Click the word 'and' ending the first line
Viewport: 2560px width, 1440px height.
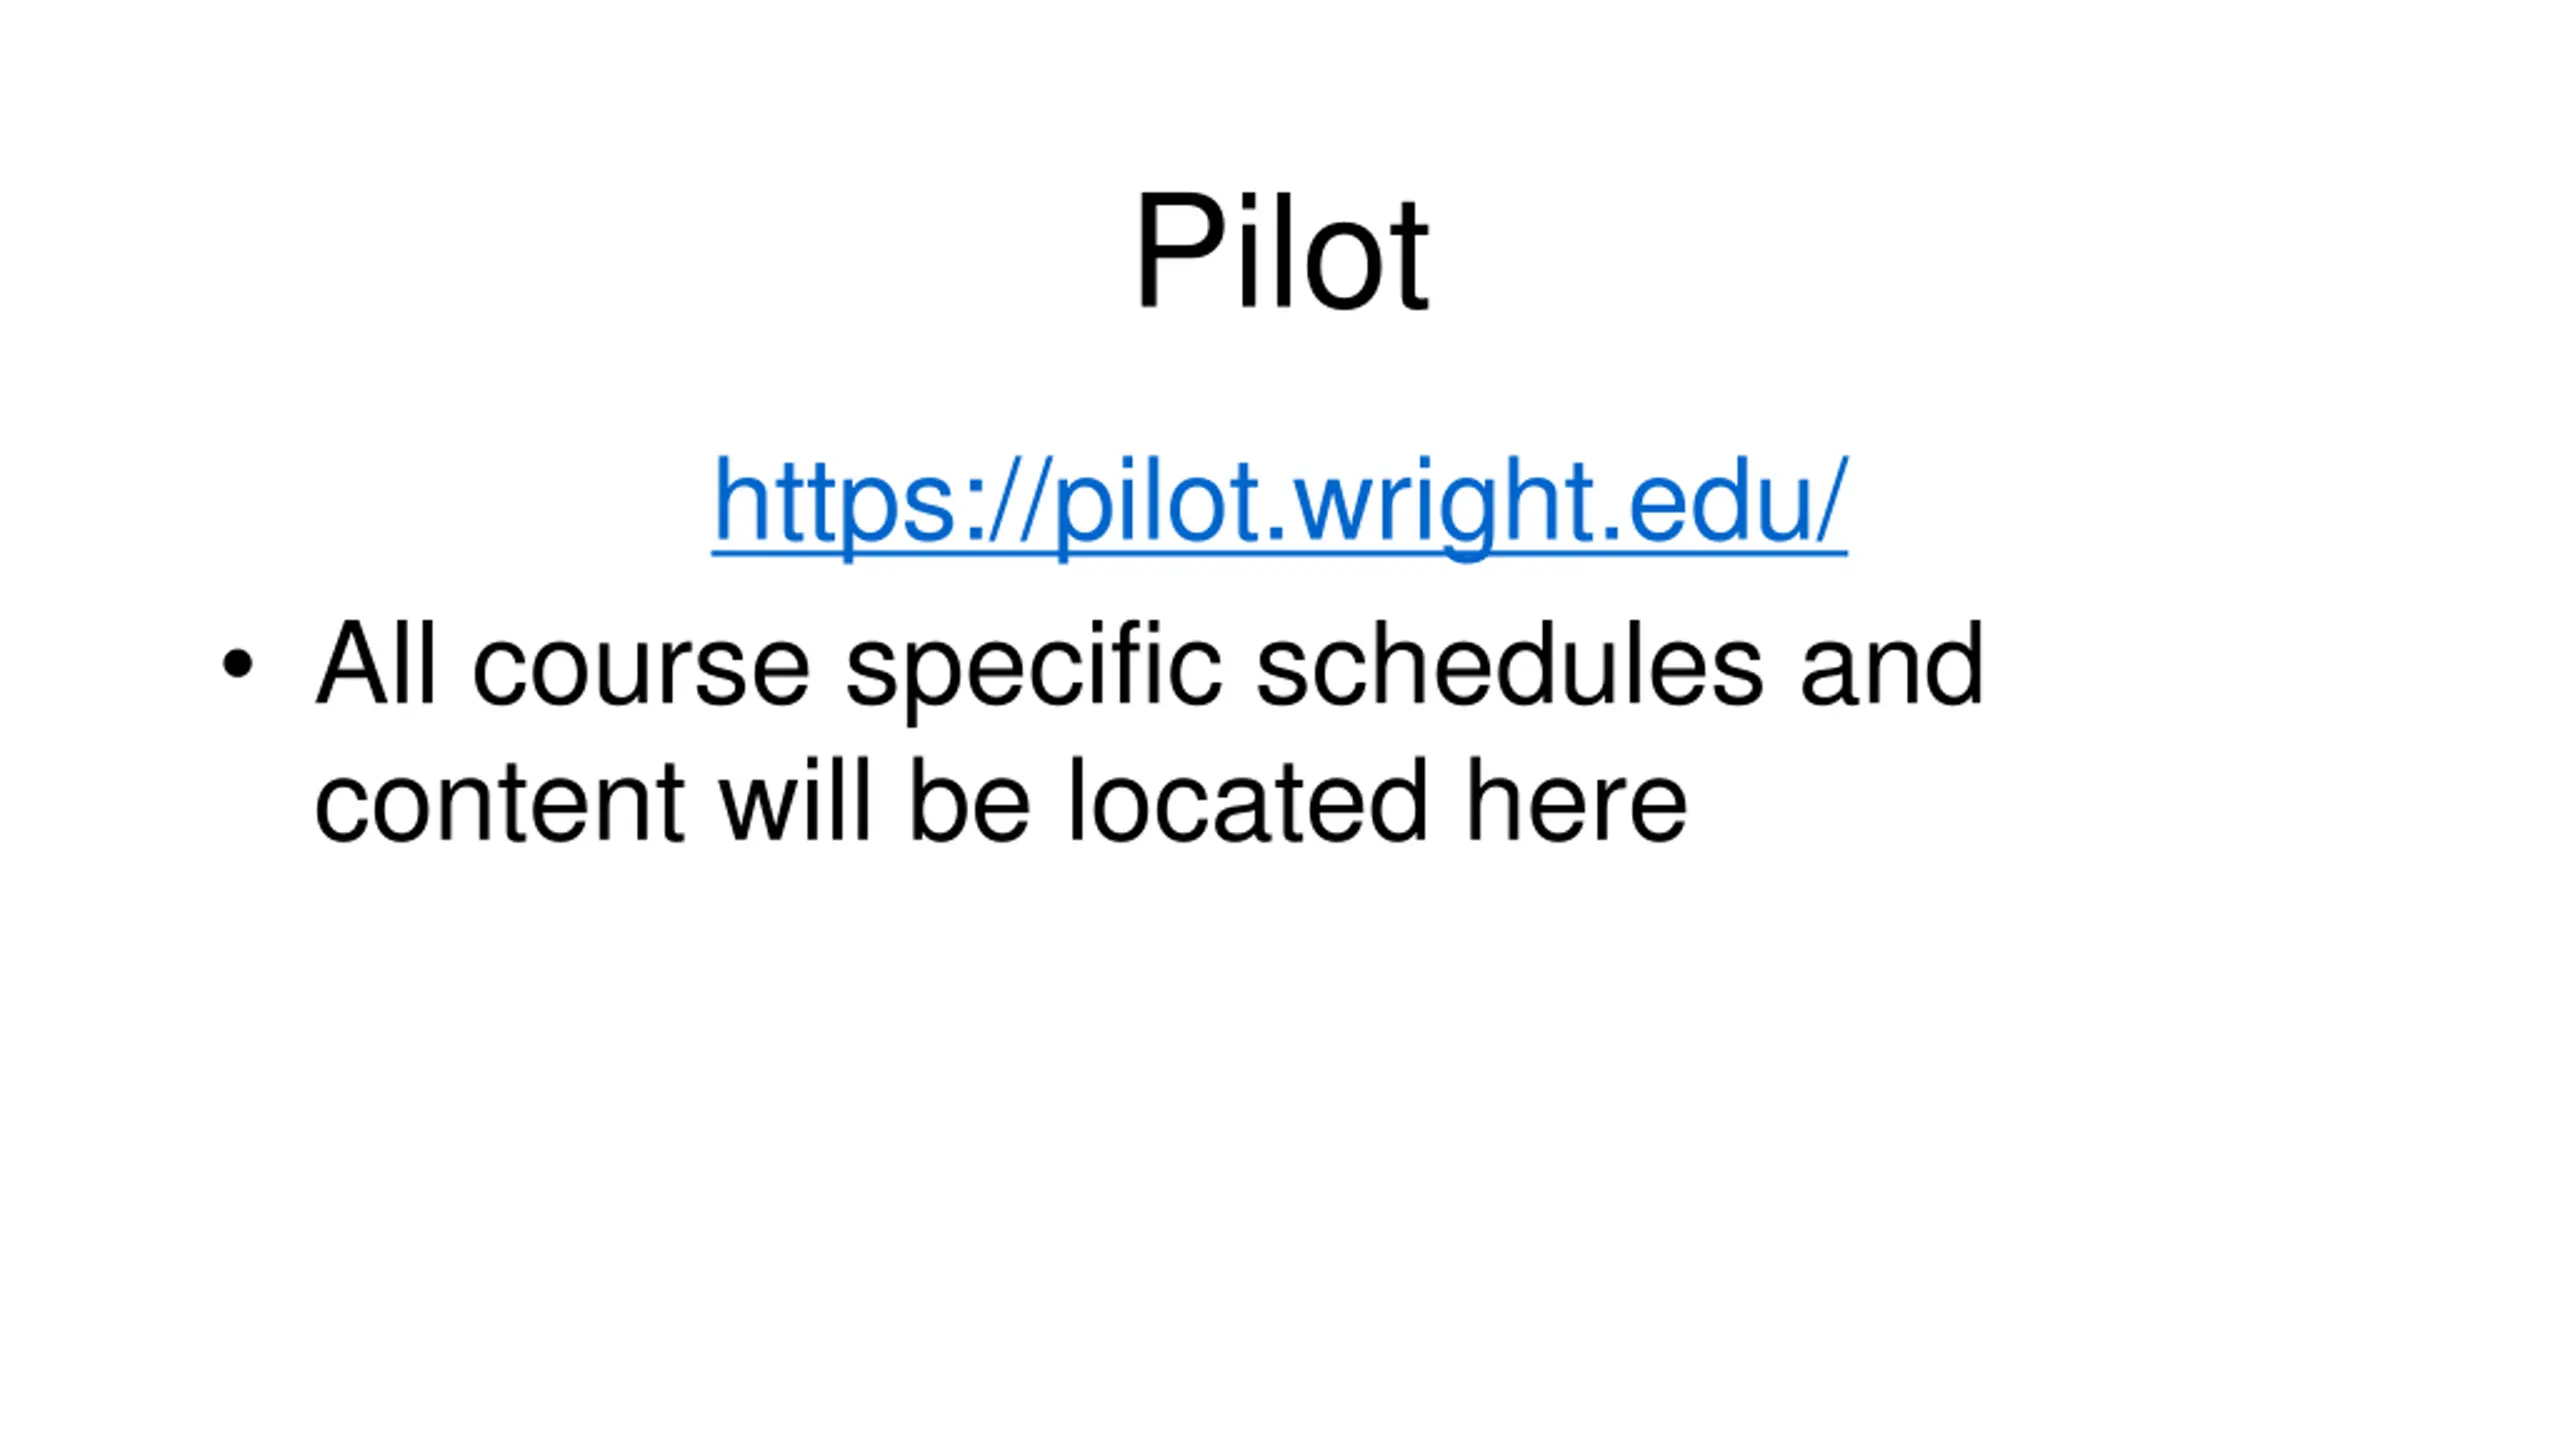point(1891,664)
